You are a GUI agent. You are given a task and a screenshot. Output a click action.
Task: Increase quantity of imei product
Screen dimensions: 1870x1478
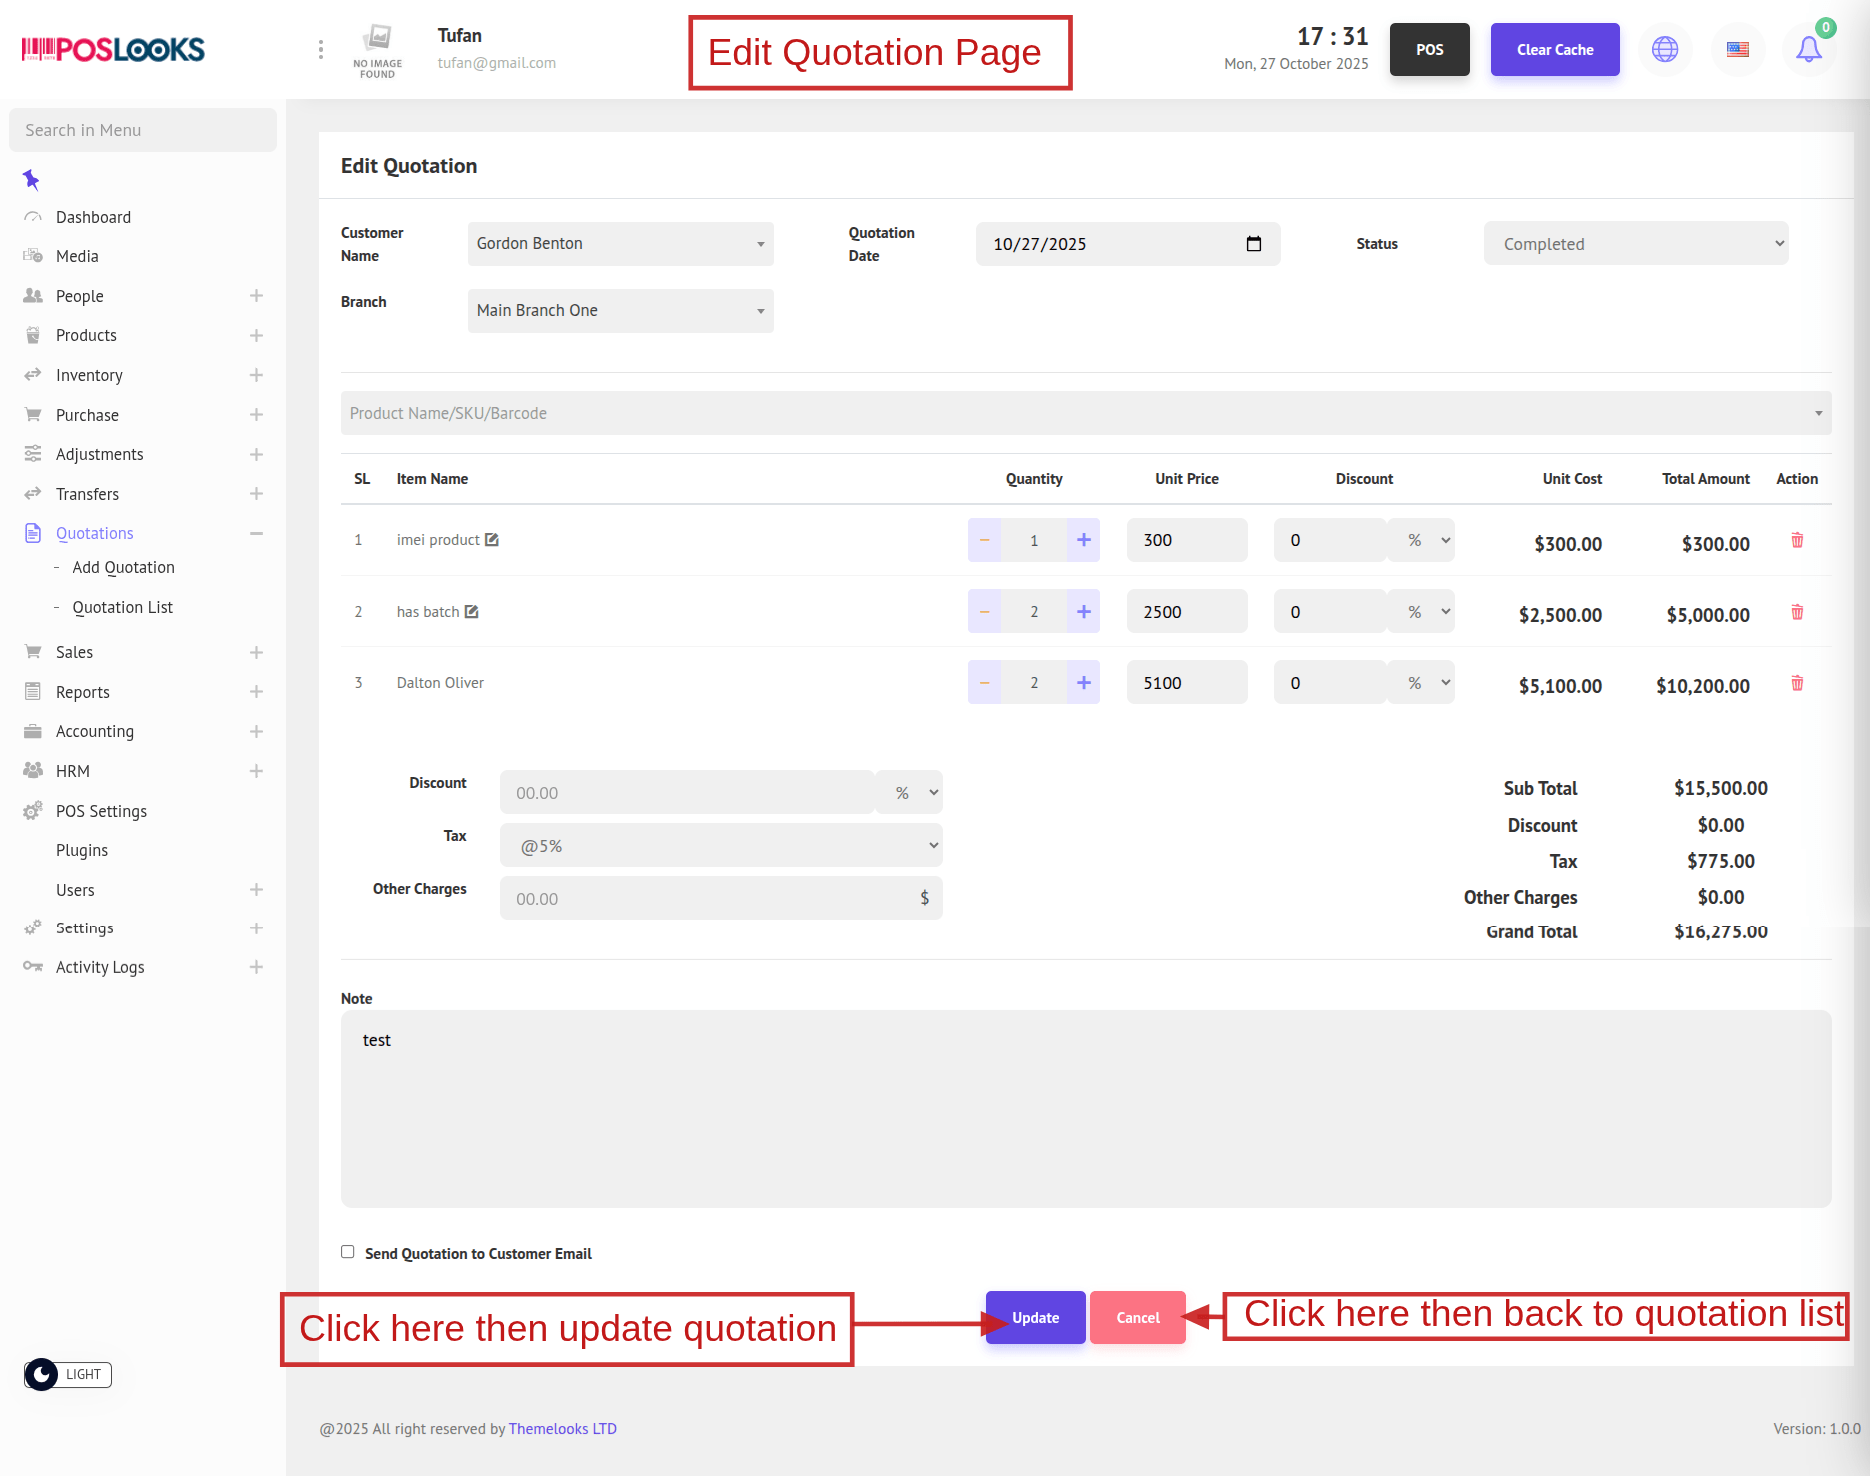click(1083, 540)
